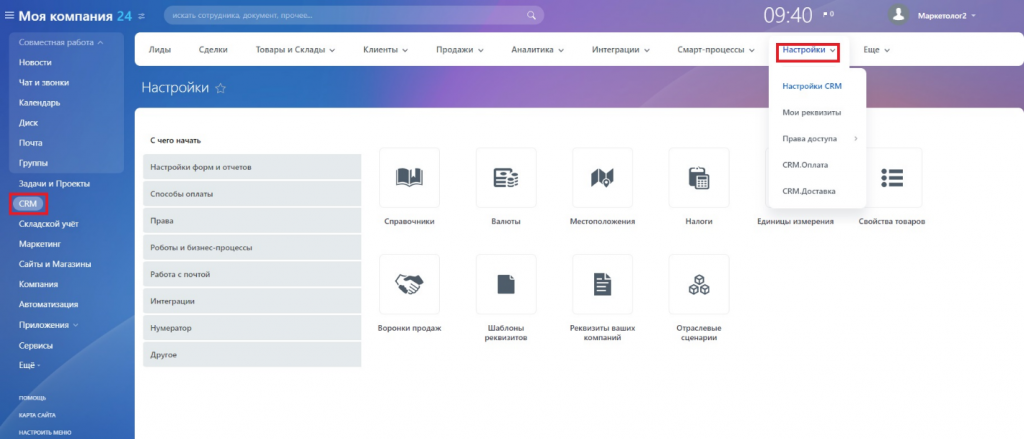The height and width of the screenshot is (439, 1024).
Task: Open the Сделки tab
Action: [x=213, y=50]
